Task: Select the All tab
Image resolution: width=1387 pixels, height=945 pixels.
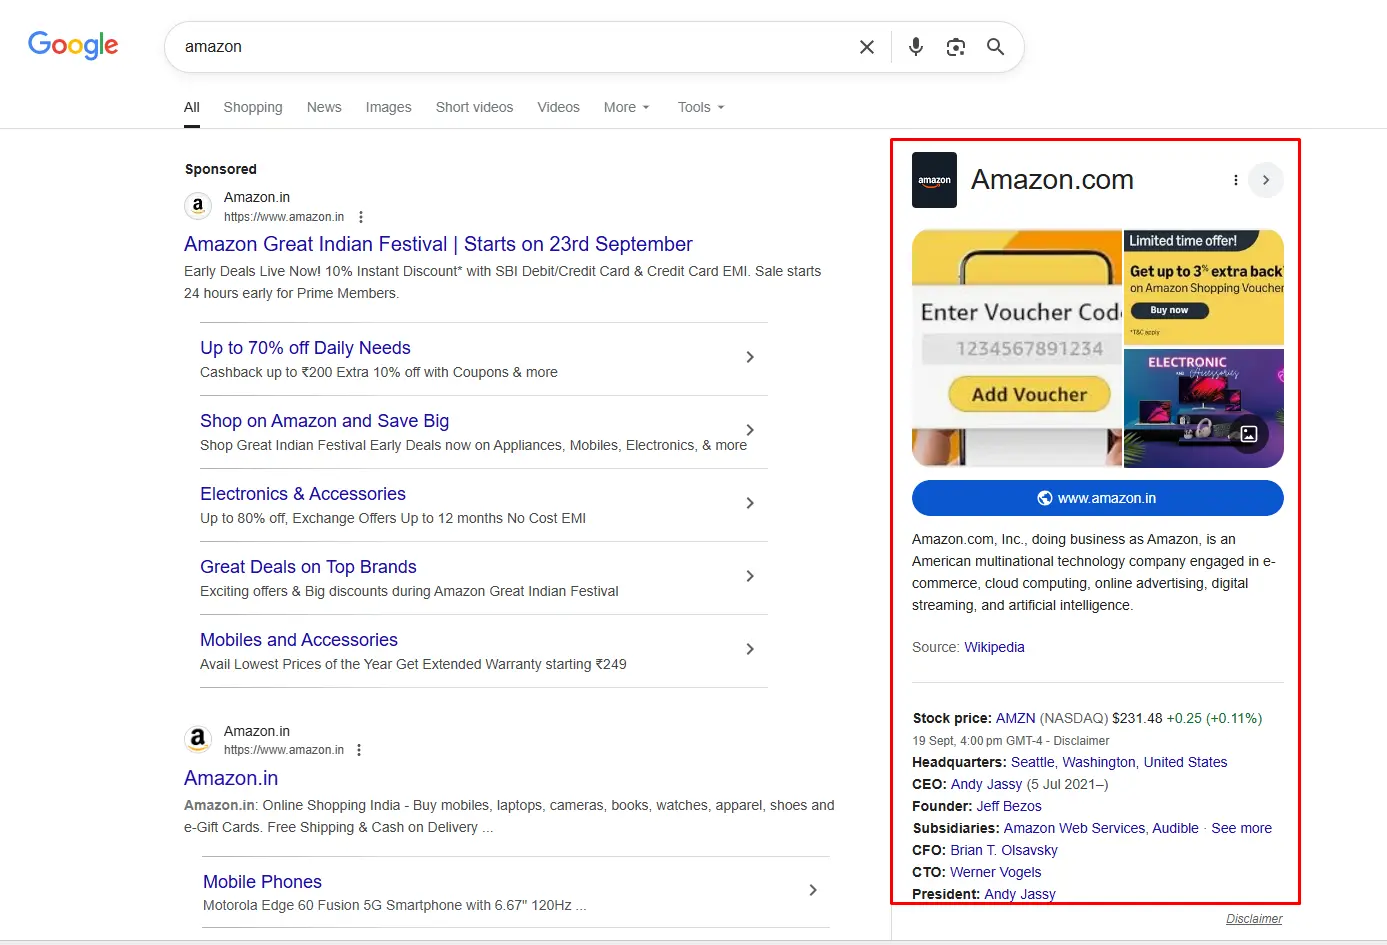Action: click(x=192, y=107)
